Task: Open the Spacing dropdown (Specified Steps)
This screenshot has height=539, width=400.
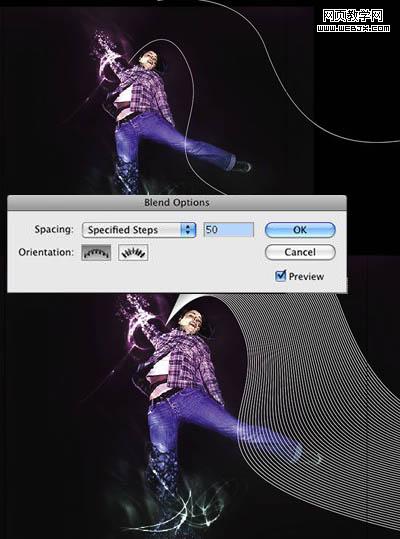Action: coord(139,230)
